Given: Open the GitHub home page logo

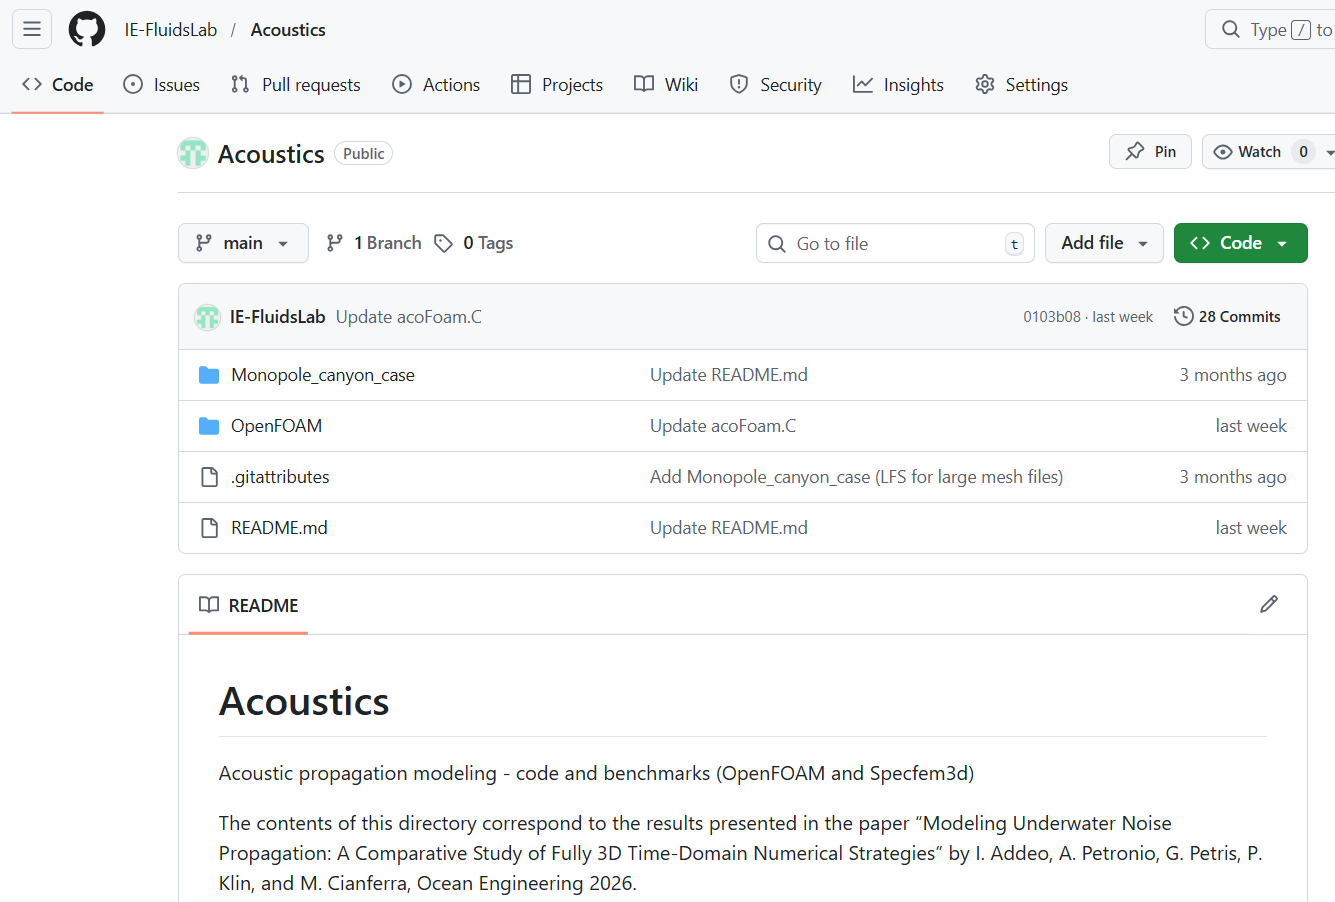Looking at the screenshot, I should pos(86,29).
